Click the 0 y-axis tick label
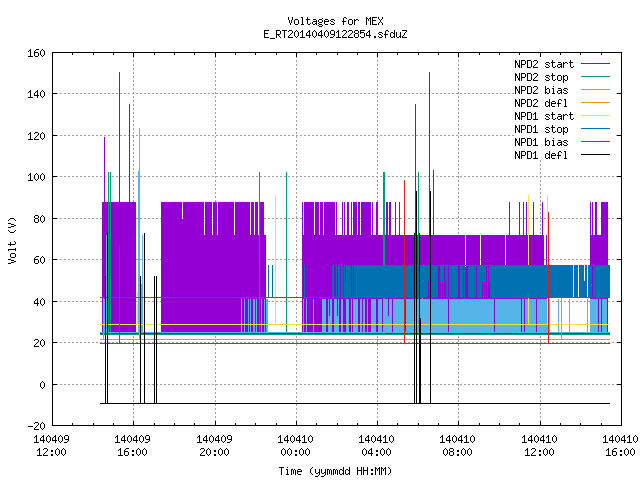The width and height of the screenshot is (640, 480). (x=42, y=385)
